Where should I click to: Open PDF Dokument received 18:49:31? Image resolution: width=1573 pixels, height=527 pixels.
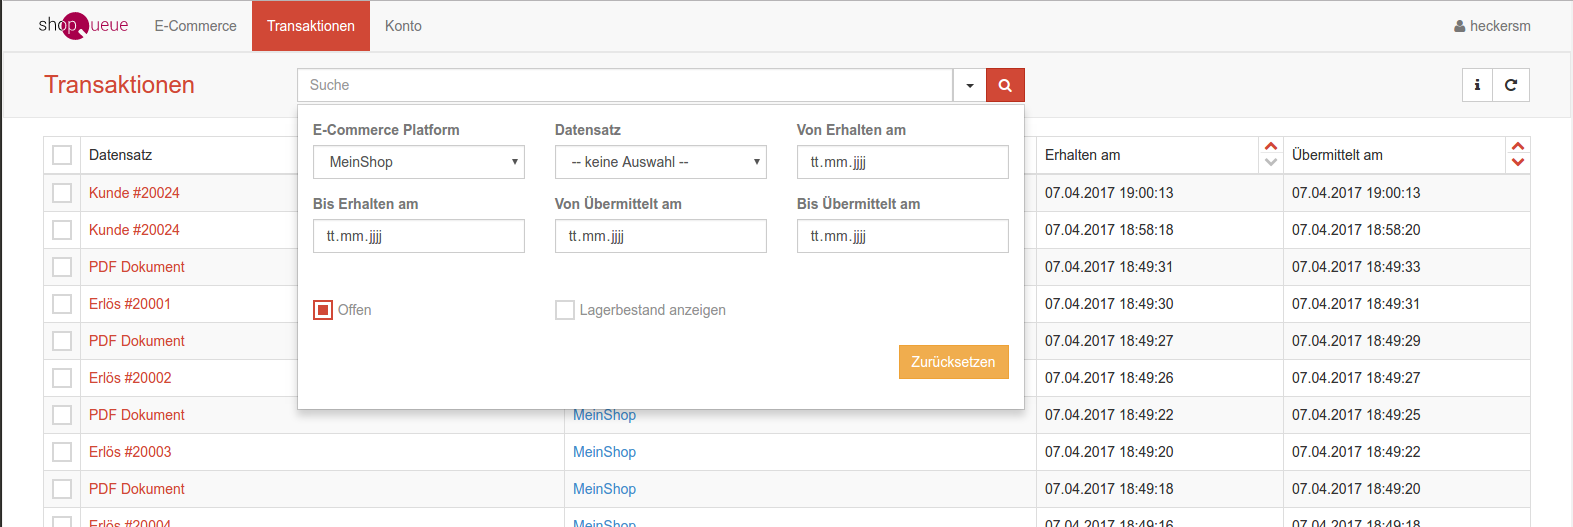[137, 267]
